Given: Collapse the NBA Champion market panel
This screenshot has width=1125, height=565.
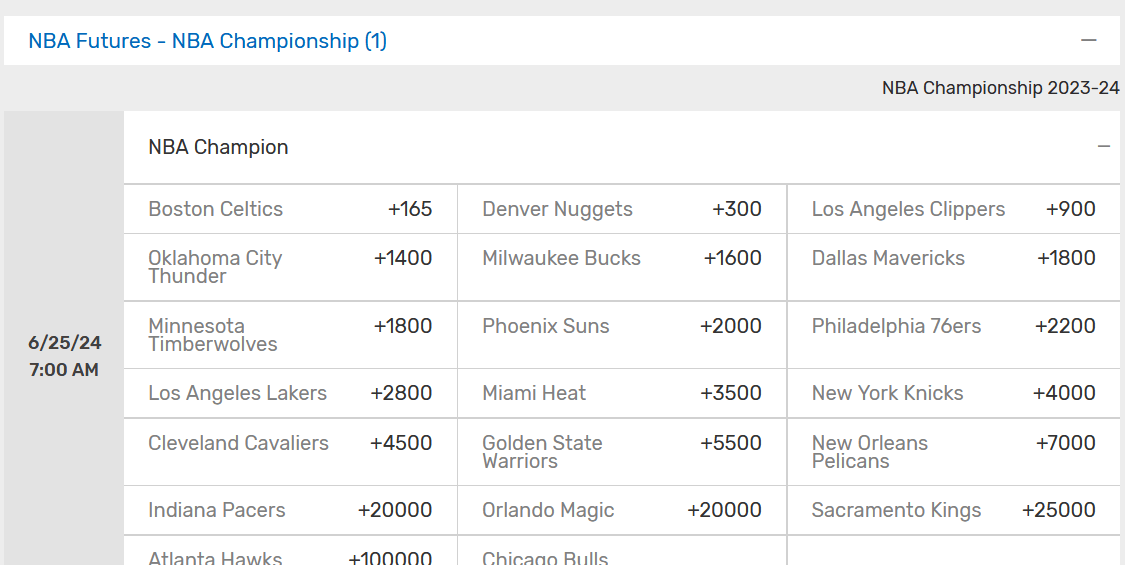Looking at the screenshot, I should coord(1104,147).
